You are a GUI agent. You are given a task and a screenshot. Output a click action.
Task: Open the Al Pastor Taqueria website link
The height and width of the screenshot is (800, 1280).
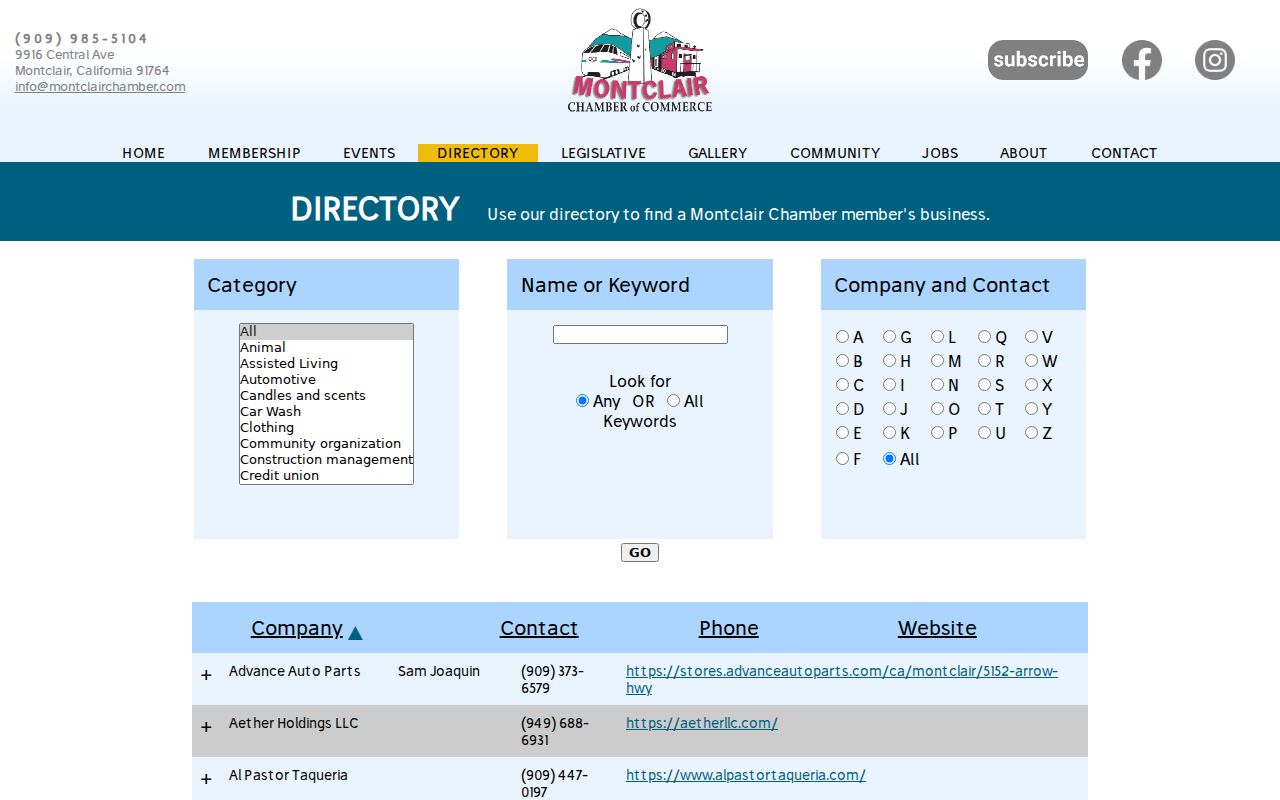[x=746, y=775]
